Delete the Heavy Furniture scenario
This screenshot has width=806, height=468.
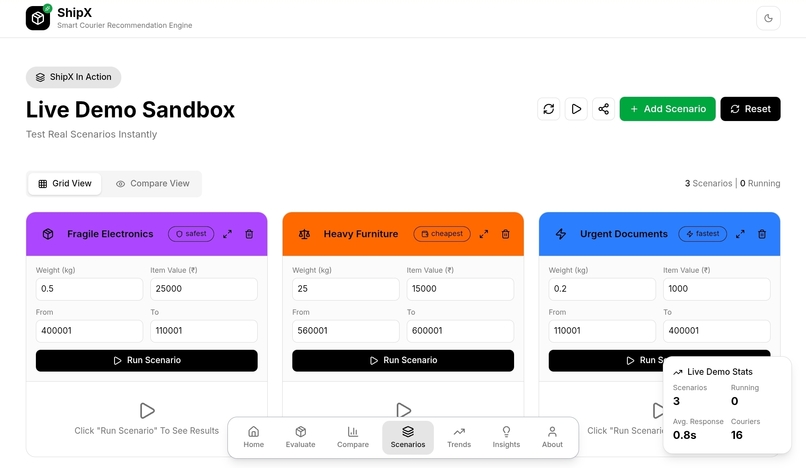pyautogui.click(x=505, y=234)
